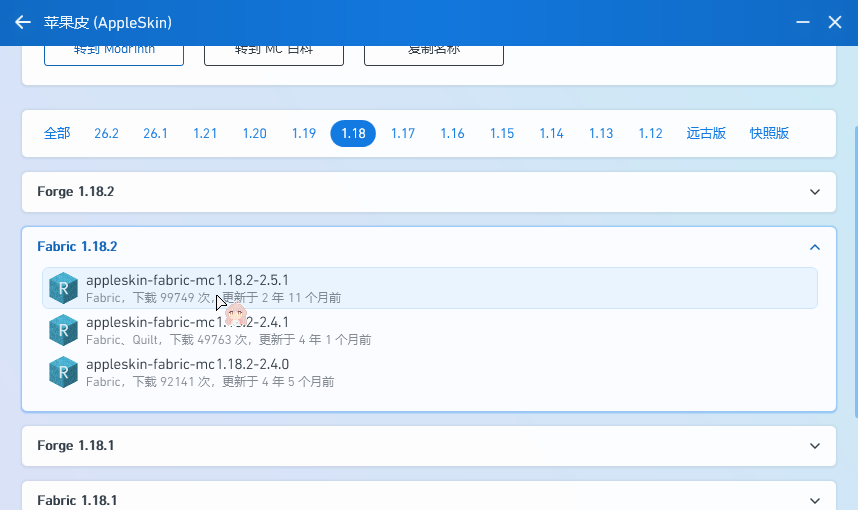Select the 全部 version filter
The image size is (858, 510).
pos(57,134)
